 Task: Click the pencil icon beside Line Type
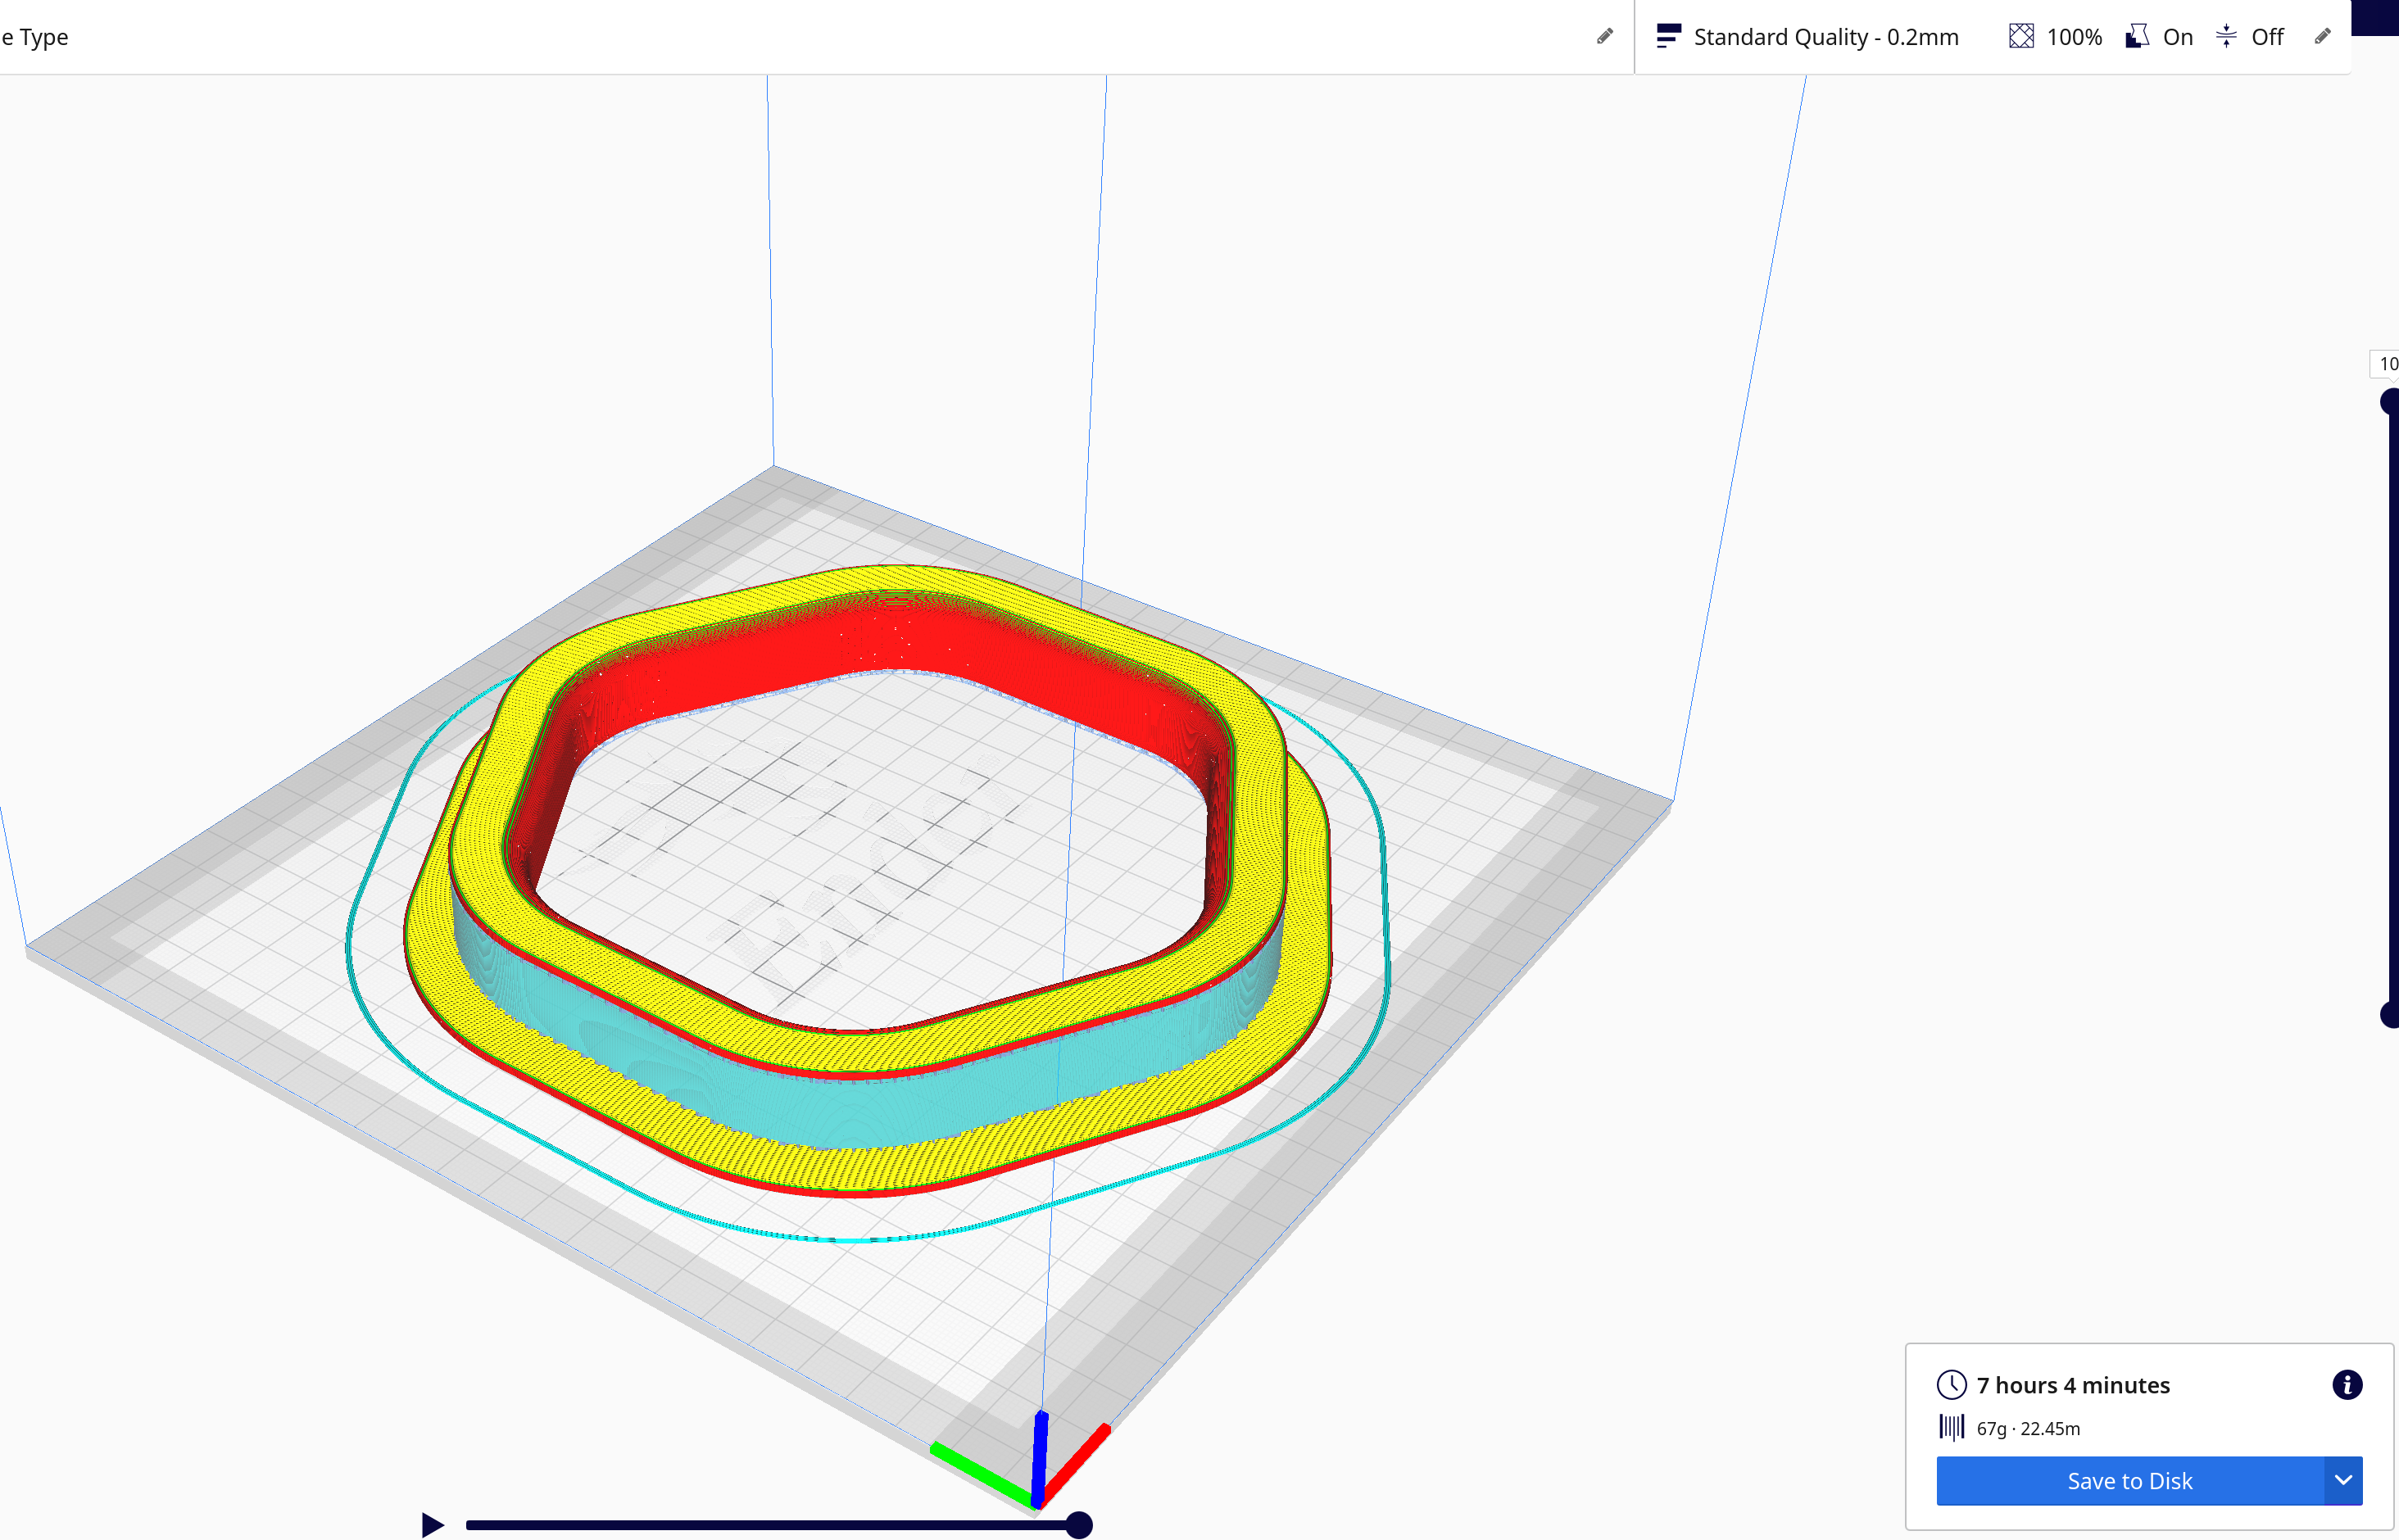[x=1604, y=37]
